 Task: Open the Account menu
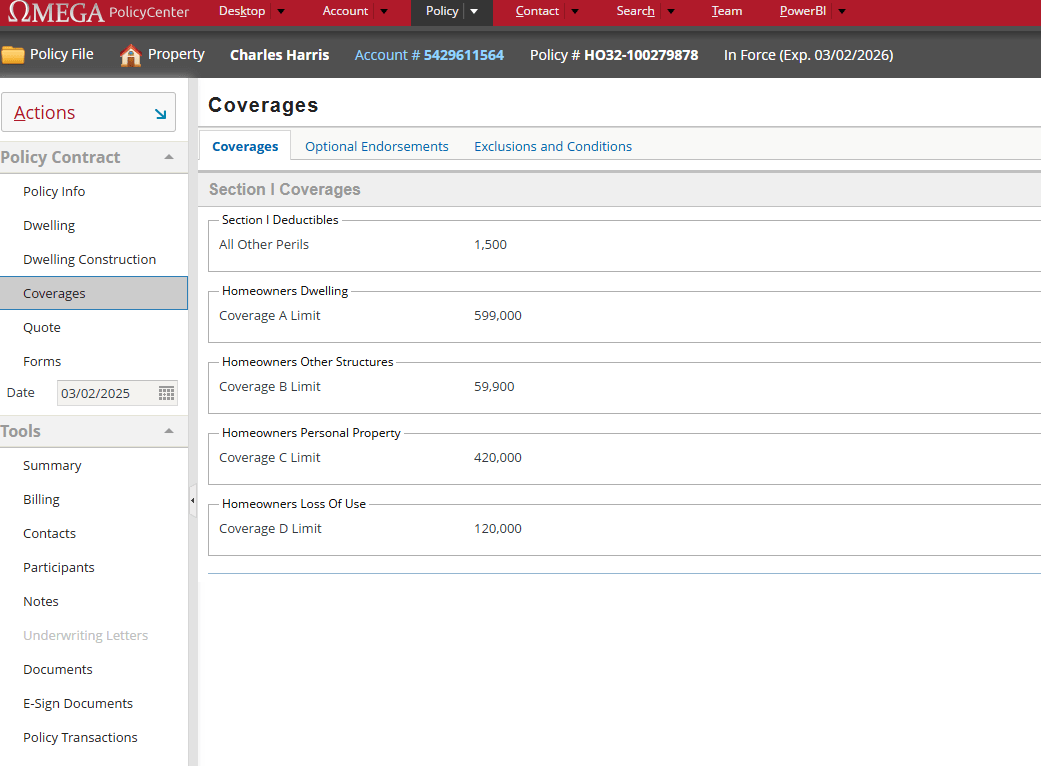click(345, 11)
